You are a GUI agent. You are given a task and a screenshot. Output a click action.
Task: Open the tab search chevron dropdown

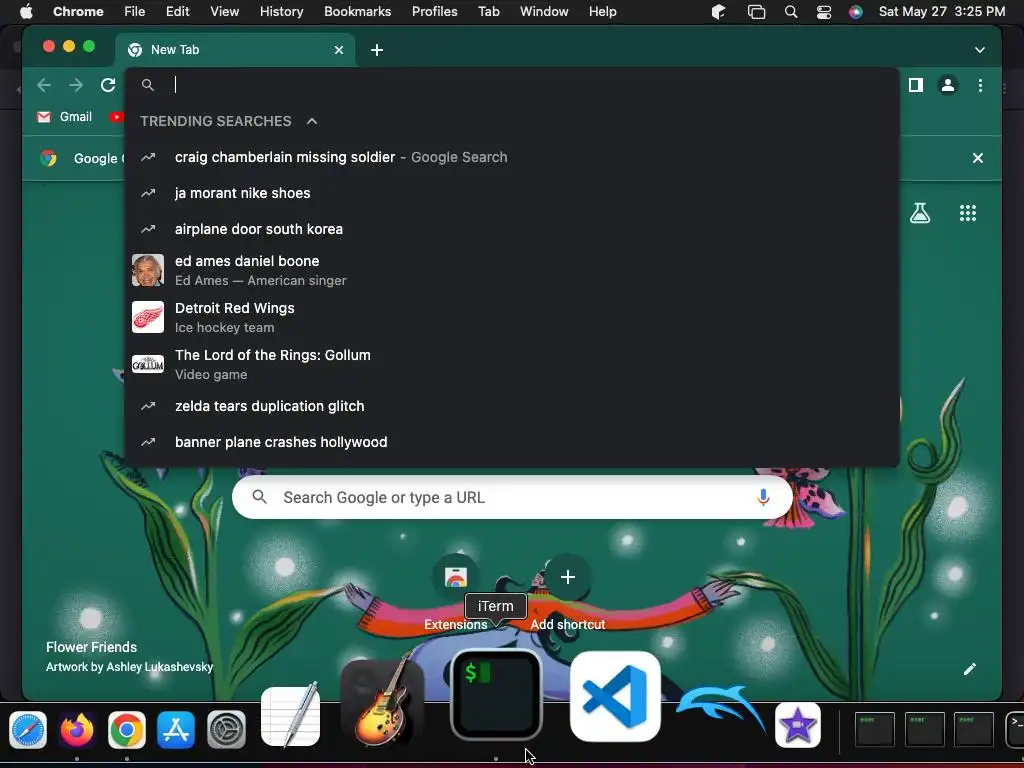coord(980,50)
